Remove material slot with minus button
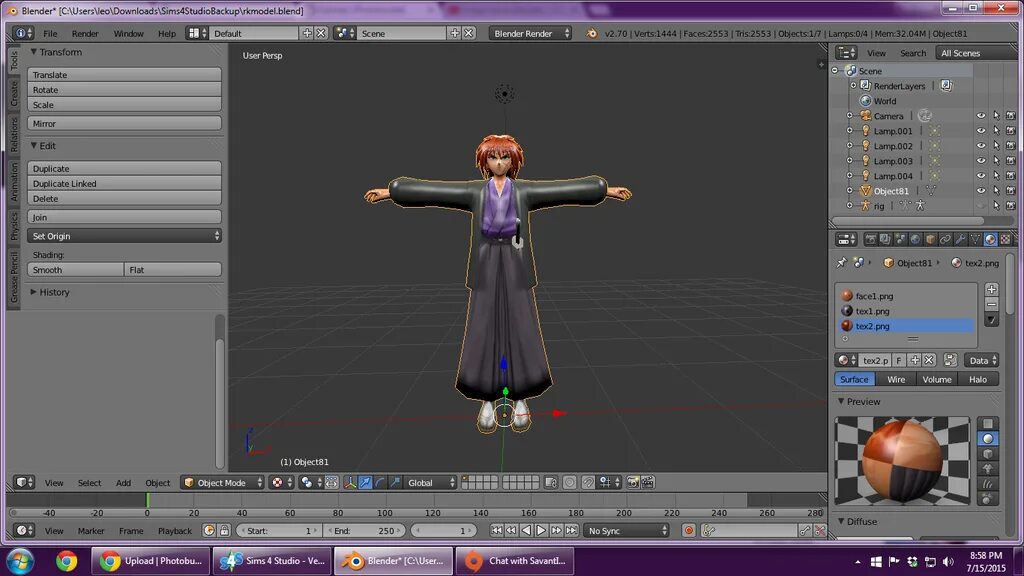 pyautogui.click(x=991, y=304)
